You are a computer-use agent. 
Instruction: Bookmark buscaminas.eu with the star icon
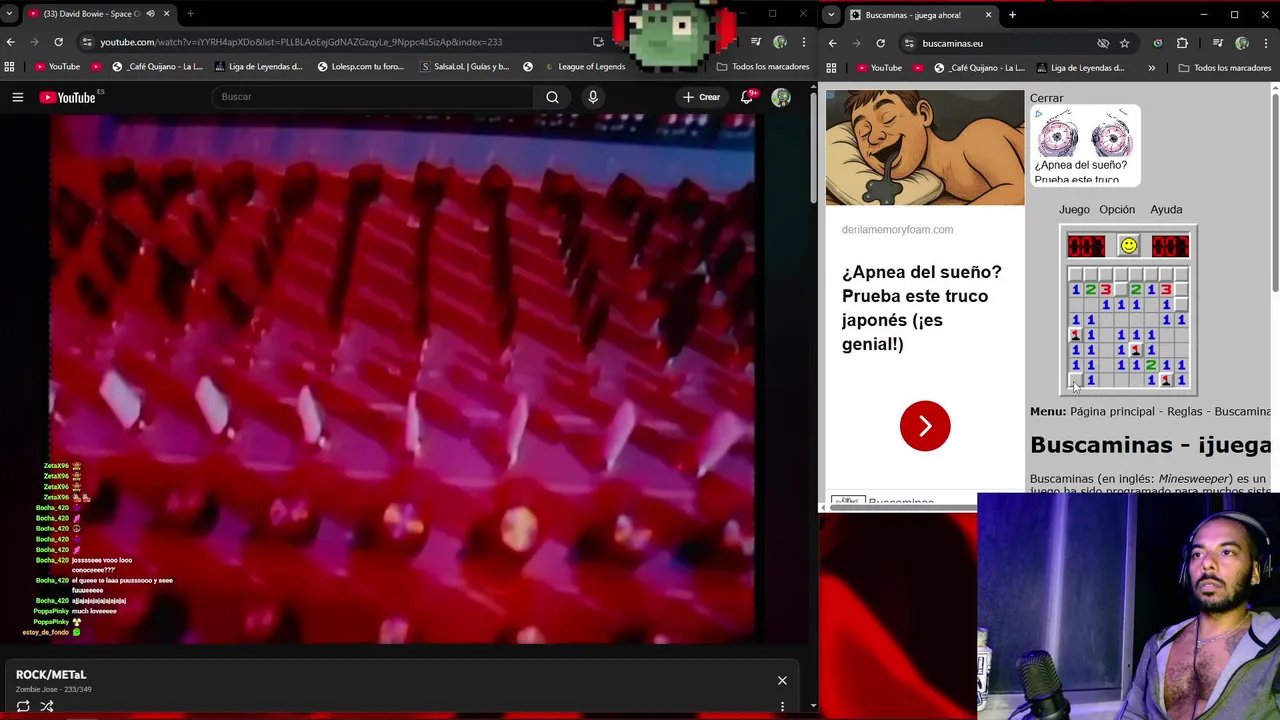click(1124, 43)
